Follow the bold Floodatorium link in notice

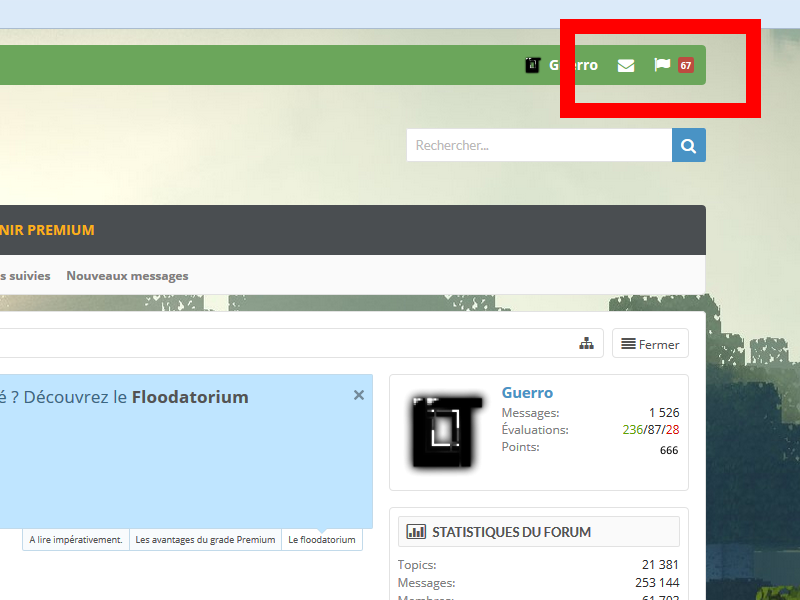(x=190, y=397)
